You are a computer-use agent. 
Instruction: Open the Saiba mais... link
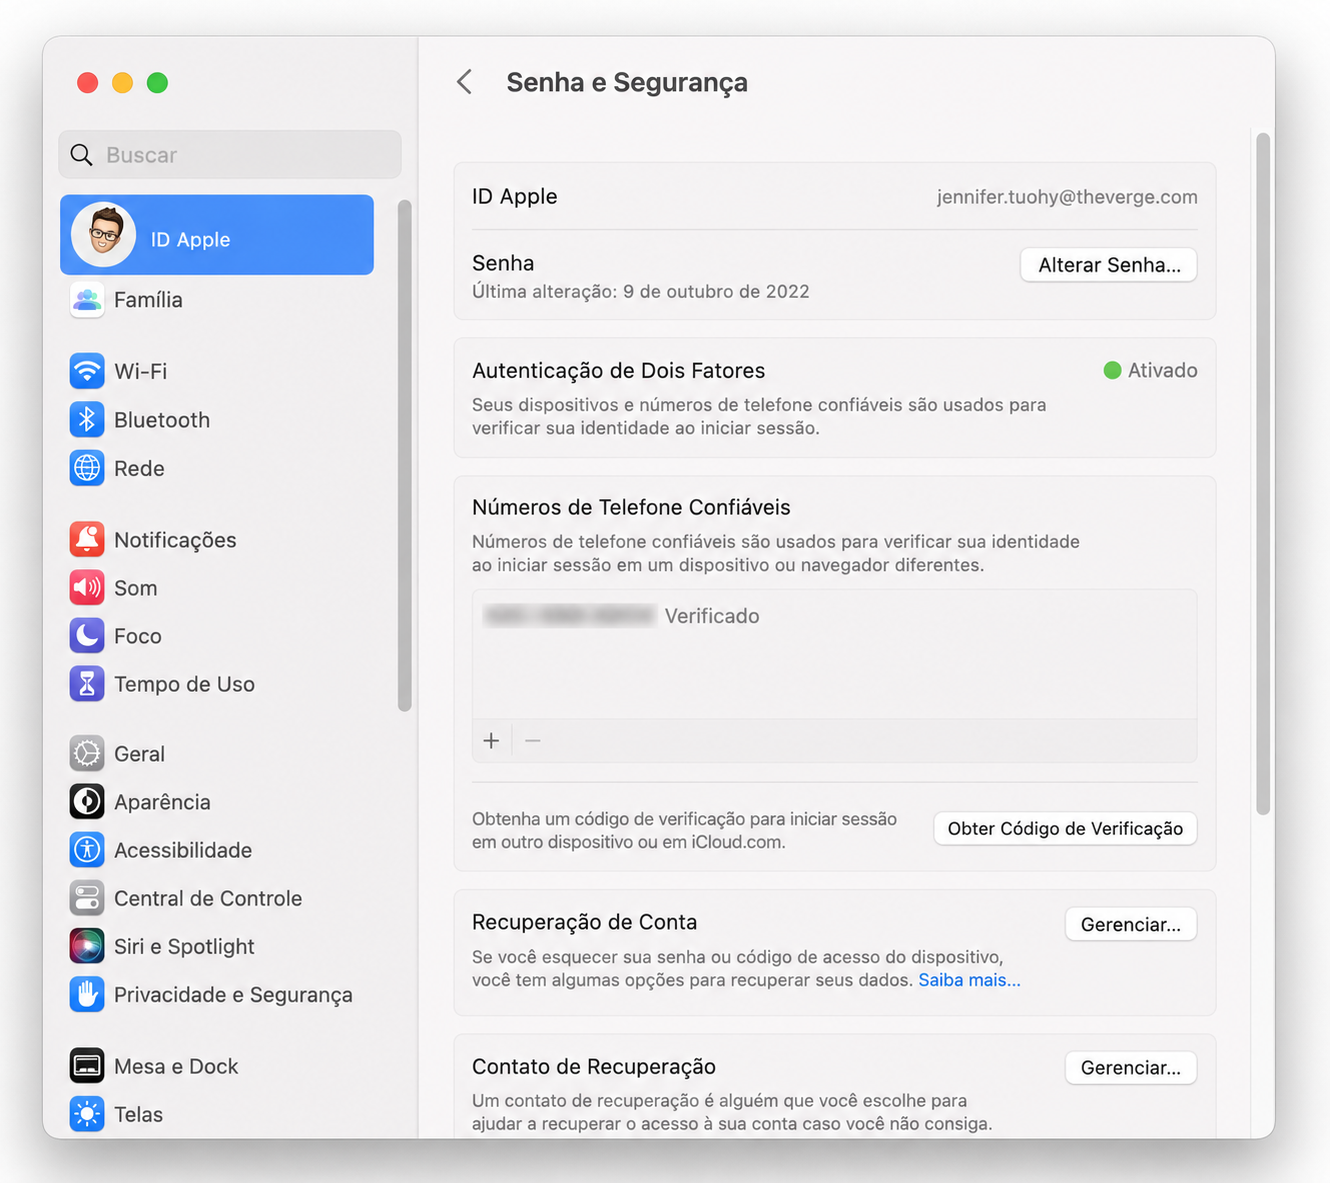(x=969, y=980)
